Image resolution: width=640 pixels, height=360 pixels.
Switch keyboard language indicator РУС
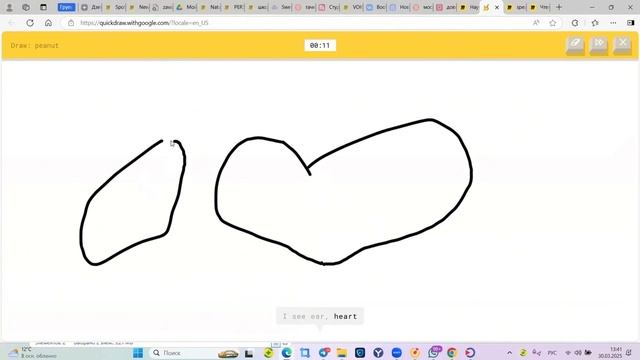click(552, 353)
